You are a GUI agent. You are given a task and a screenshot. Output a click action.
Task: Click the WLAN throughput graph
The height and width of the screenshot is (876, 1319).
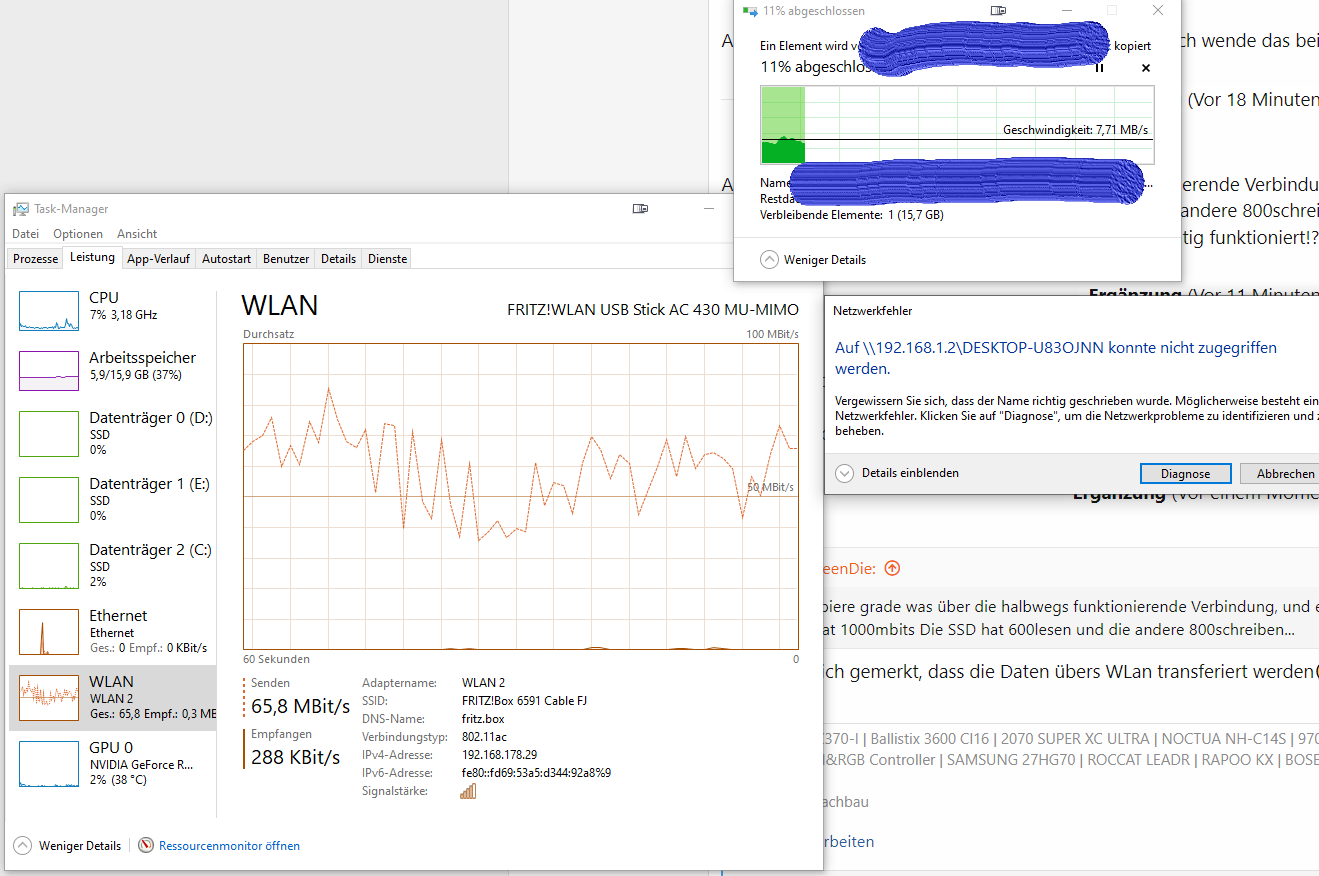(x=520, y=496)
